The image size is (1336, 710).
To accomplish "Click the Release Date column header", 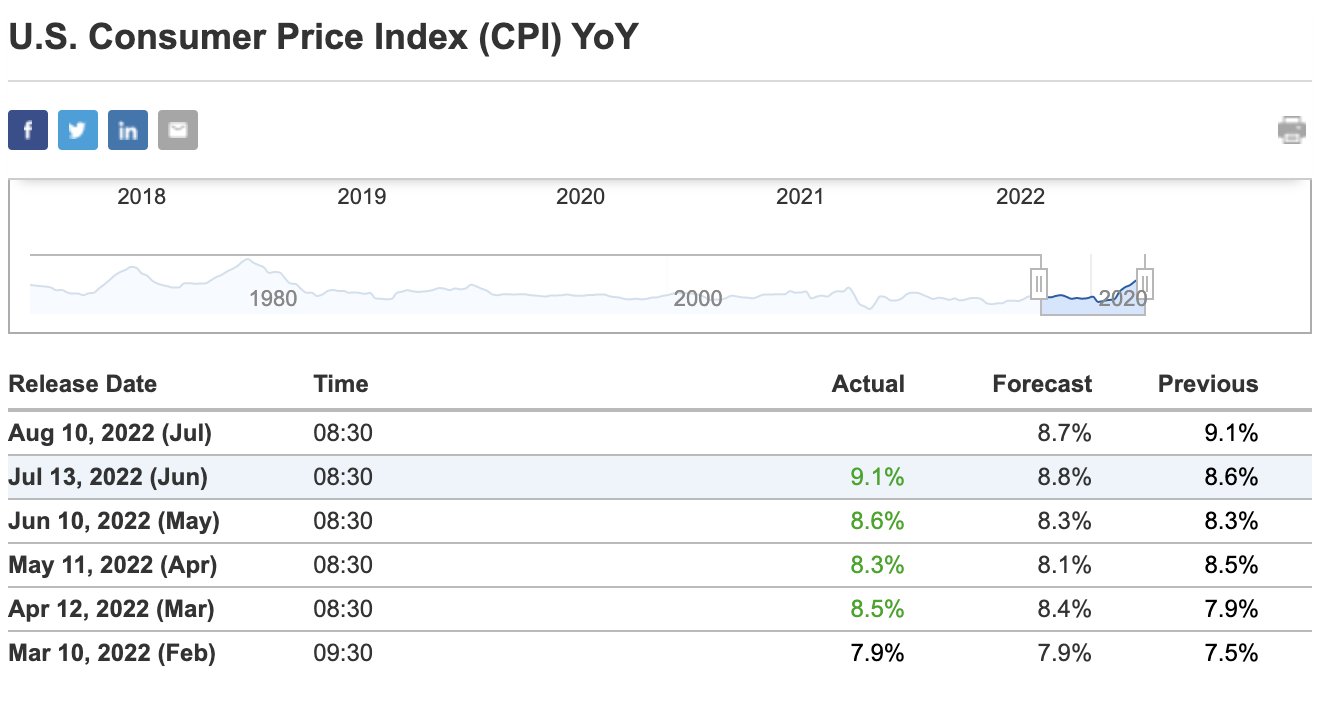I will pyautogui.click(x=83, y=384).
